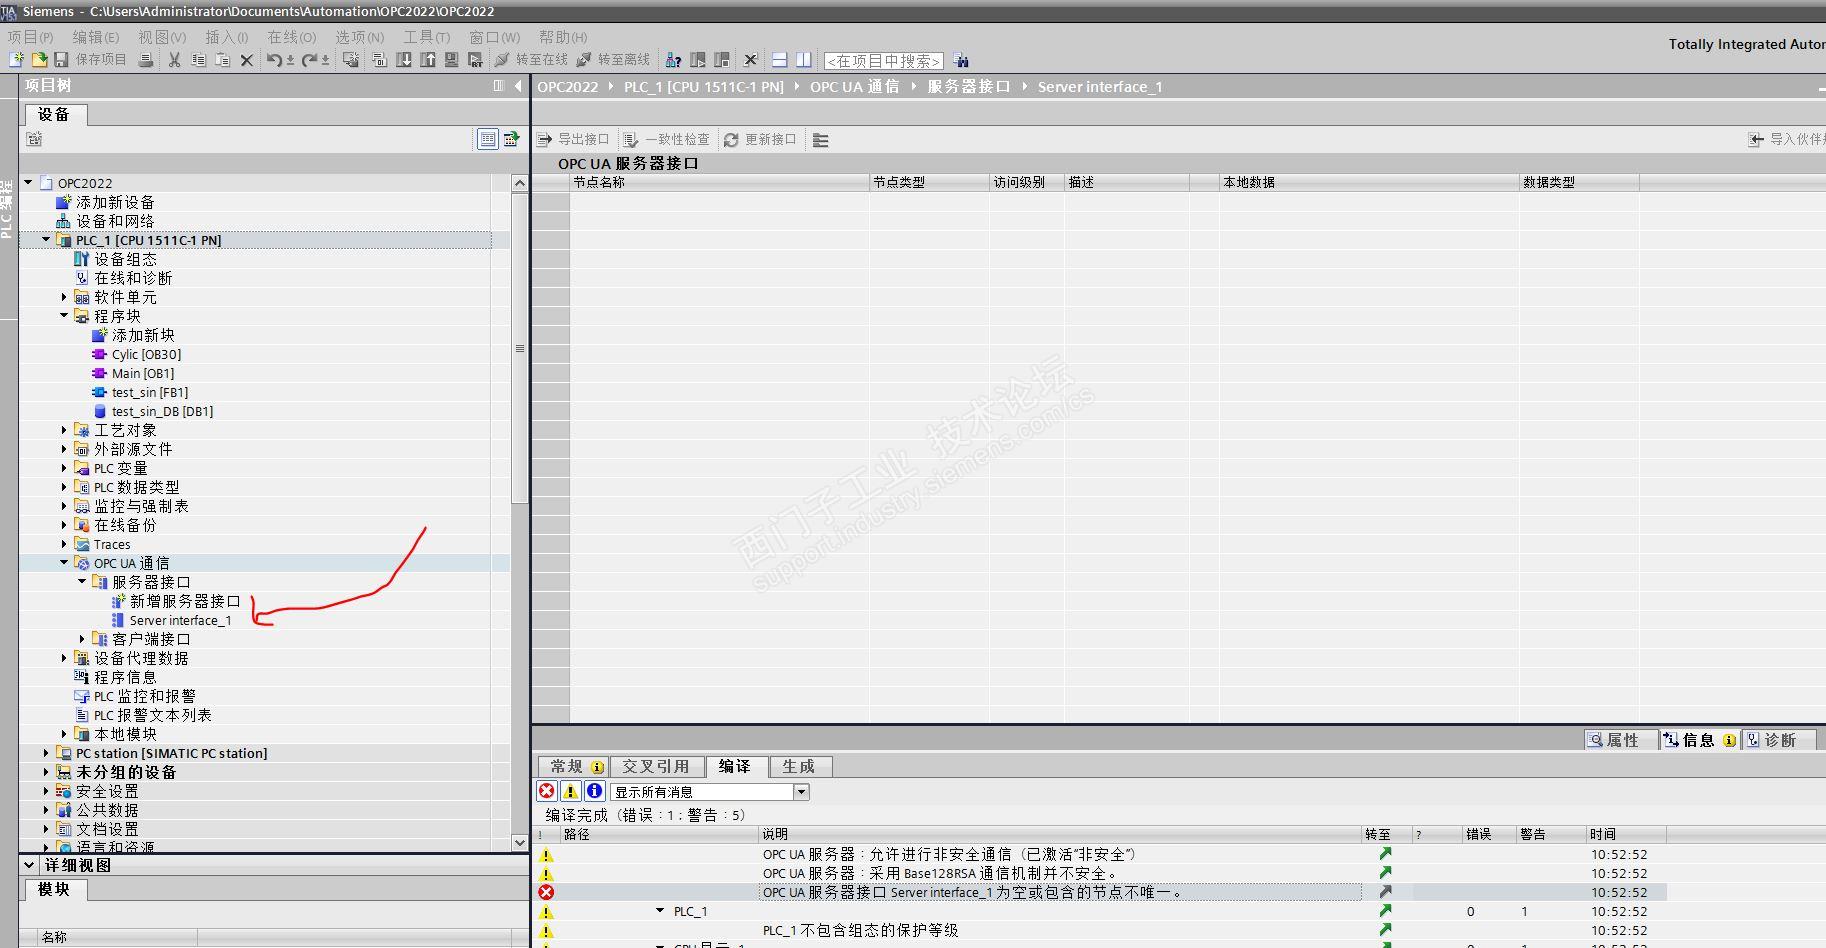Open 设备组态 device configuration
The width and height of the screenshot is (1826, 948).
click(x=125, y=259)
